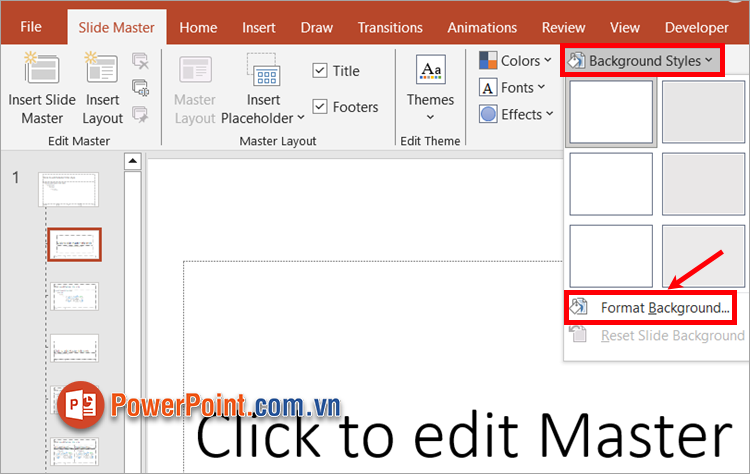This screenshot has height=474, width=750.
Task: Switch to the Insert tab
Action: click(258, 28)
